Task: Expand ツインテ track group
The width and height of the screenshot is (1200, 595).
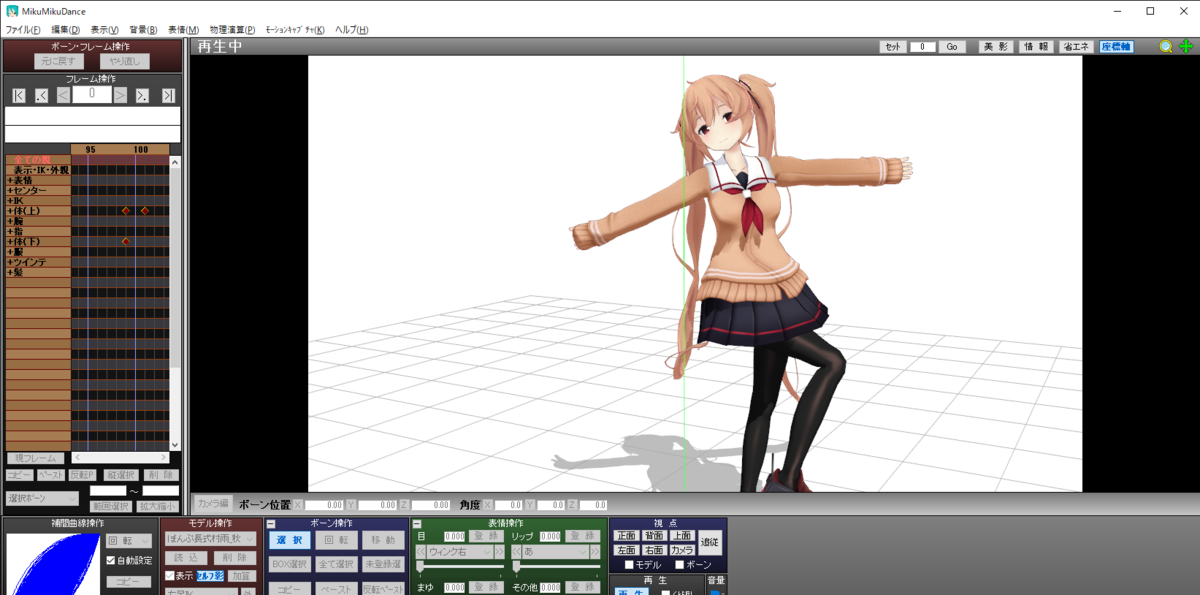Action: (10, 262)
